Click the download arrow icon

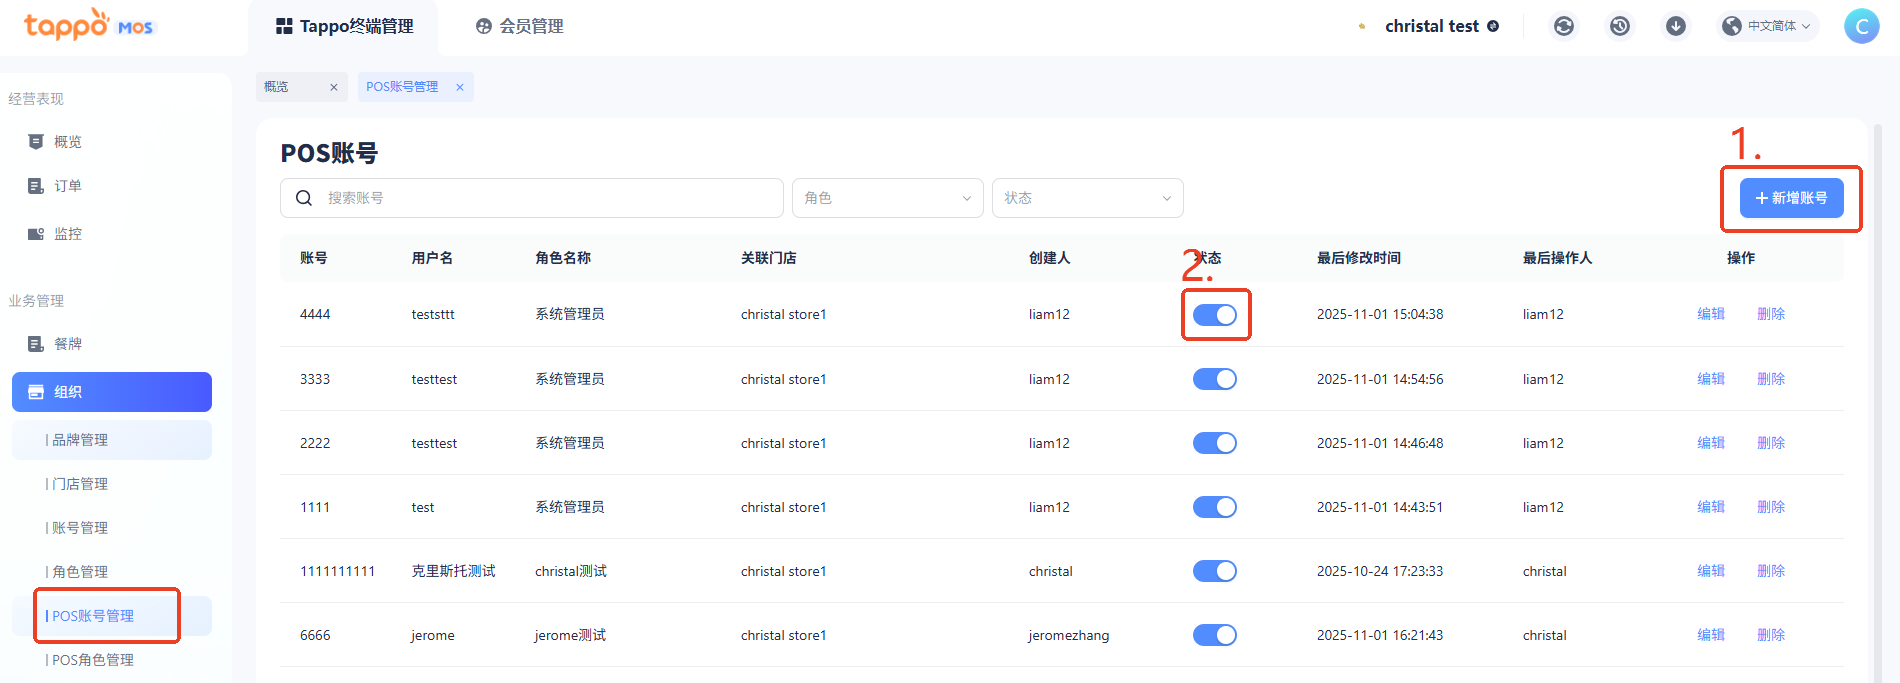[1676, 26]
